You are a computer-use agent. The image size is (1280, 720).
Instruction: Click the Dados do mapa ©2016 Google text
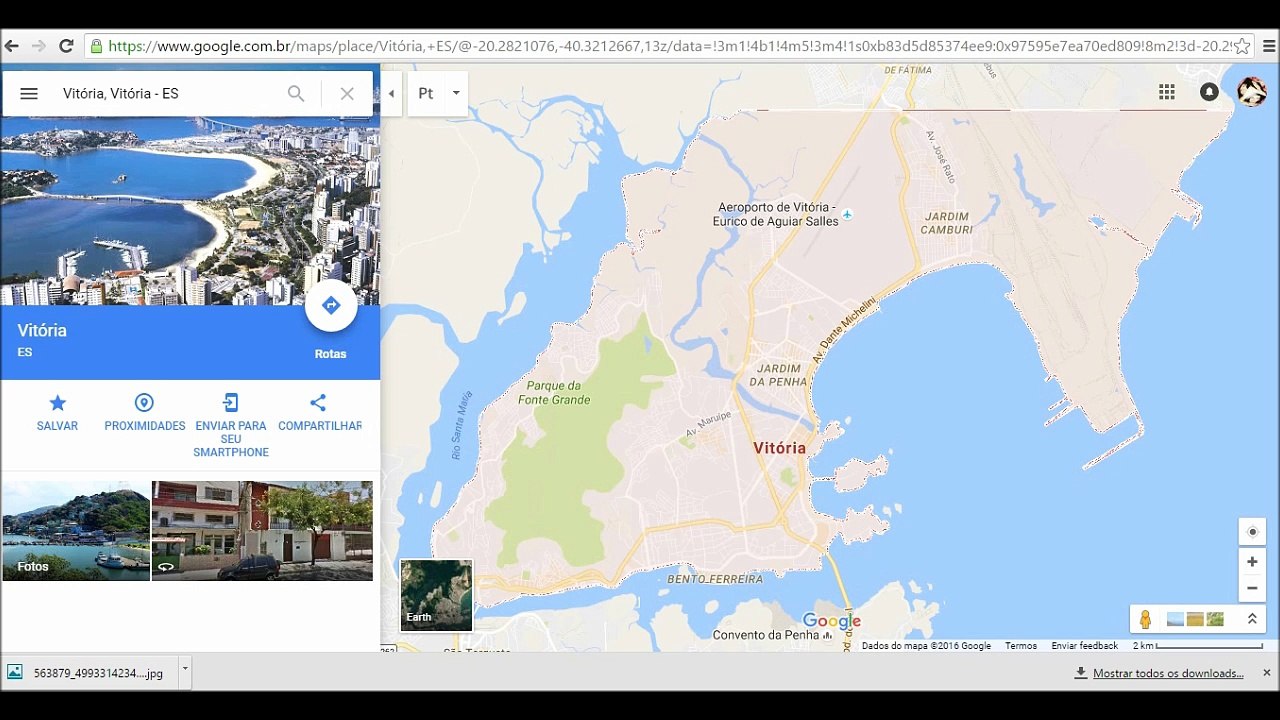(x=926, y=646)
